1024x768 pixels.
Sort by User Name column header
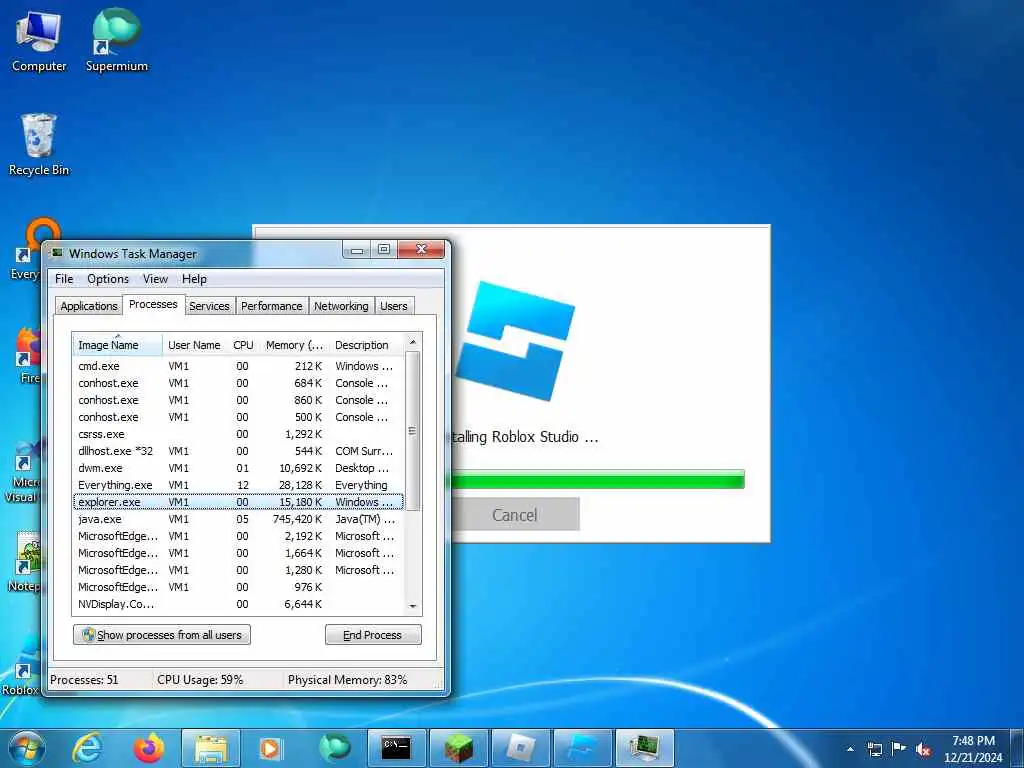(194, 345)
